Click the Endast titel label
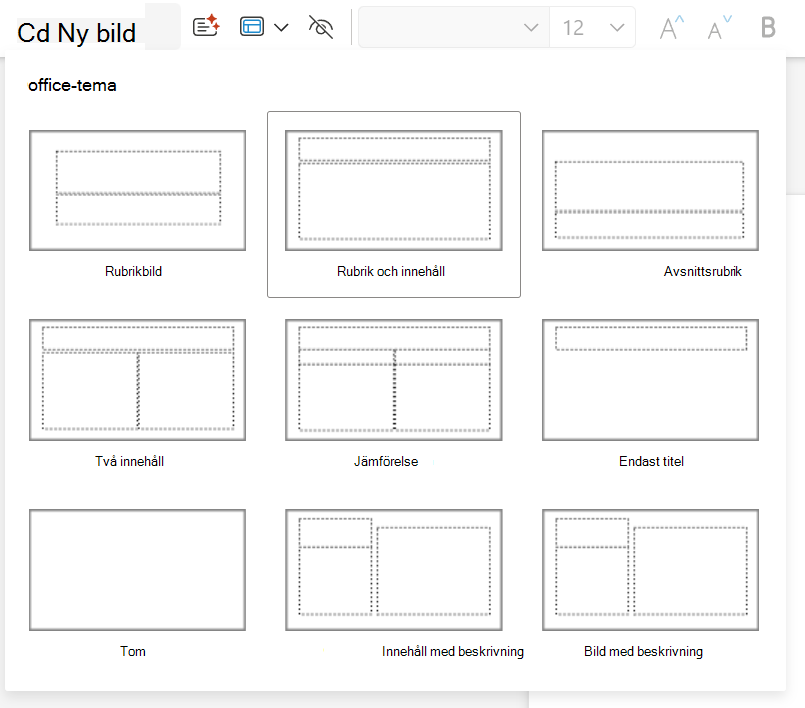Screen dimensions: 805x708 [x=651, y=461]
